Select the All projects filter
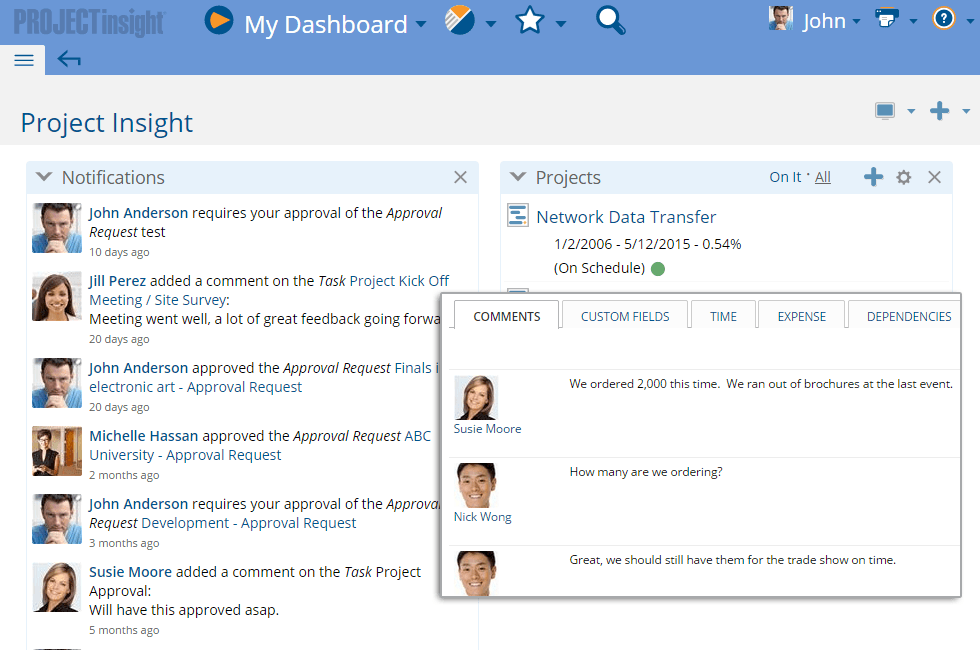 (x=823, y=178)
